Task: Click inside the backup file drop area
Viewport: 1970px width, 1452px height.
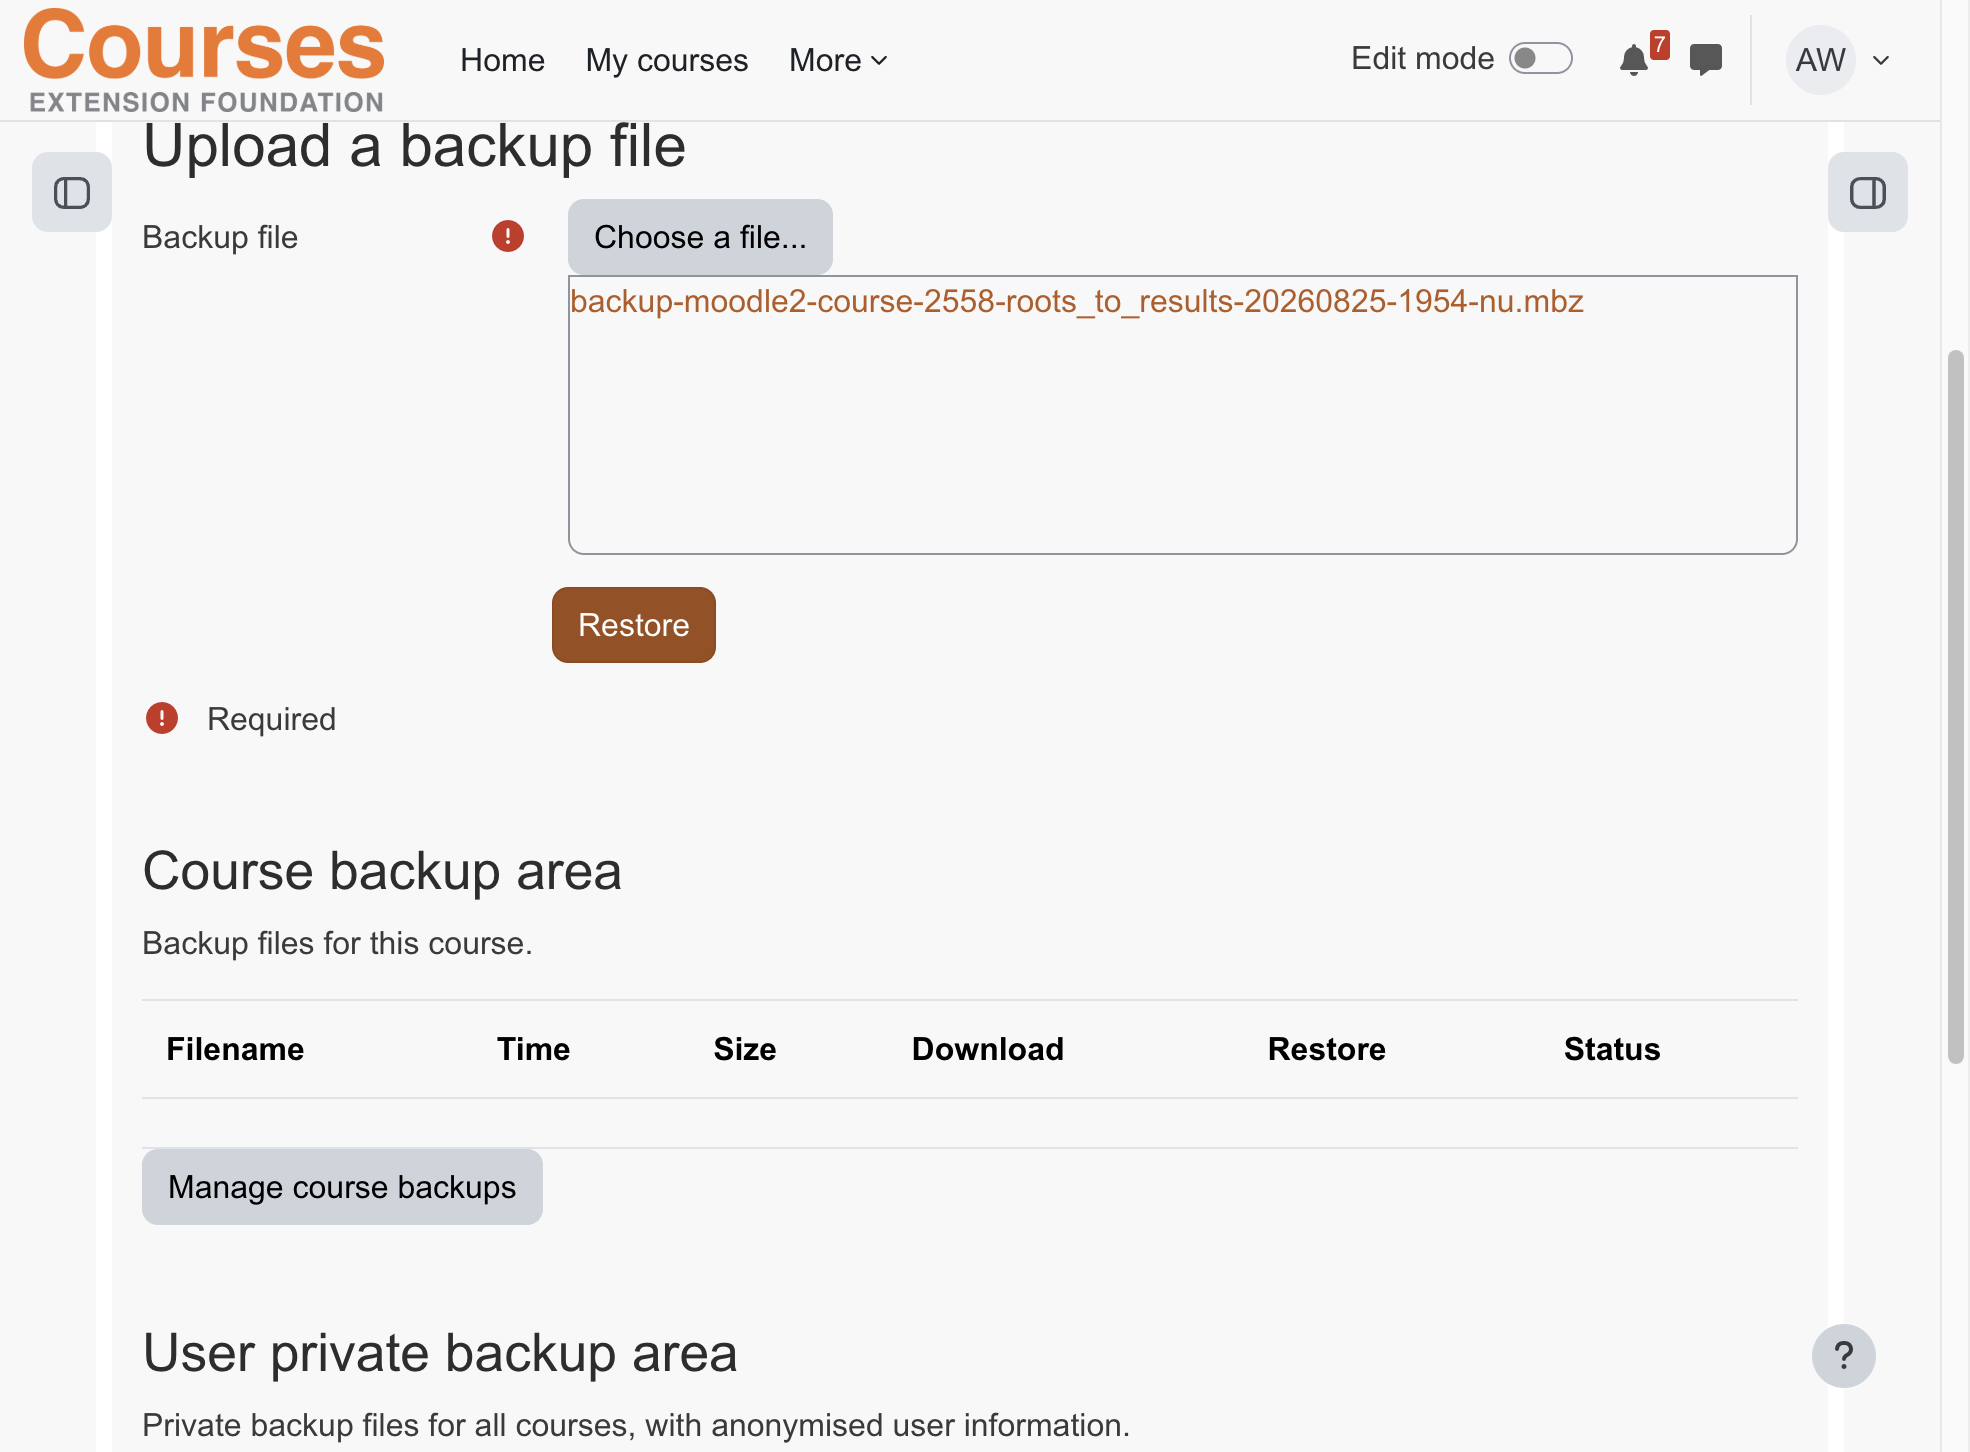Action: 1182,415
